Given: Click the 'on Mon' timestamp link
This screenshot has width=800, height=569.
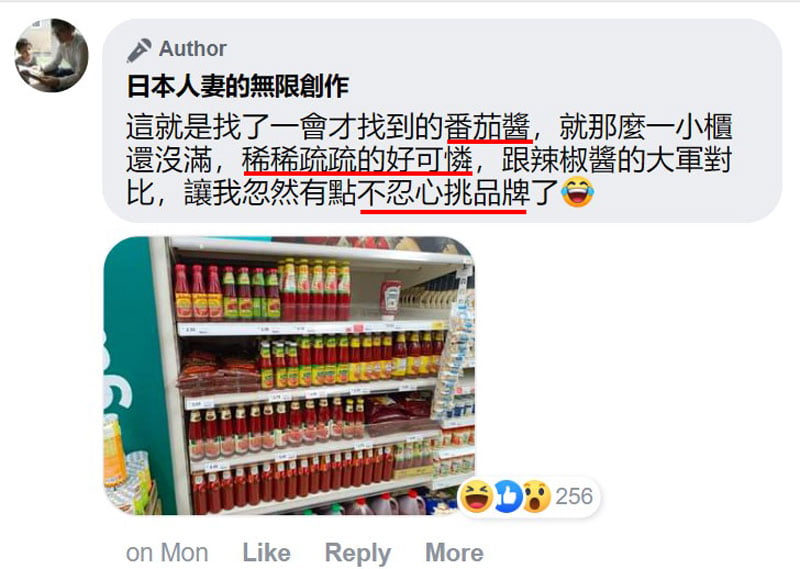Looking at the screenshot, I should pyautogui.click(x=167, y=553).
